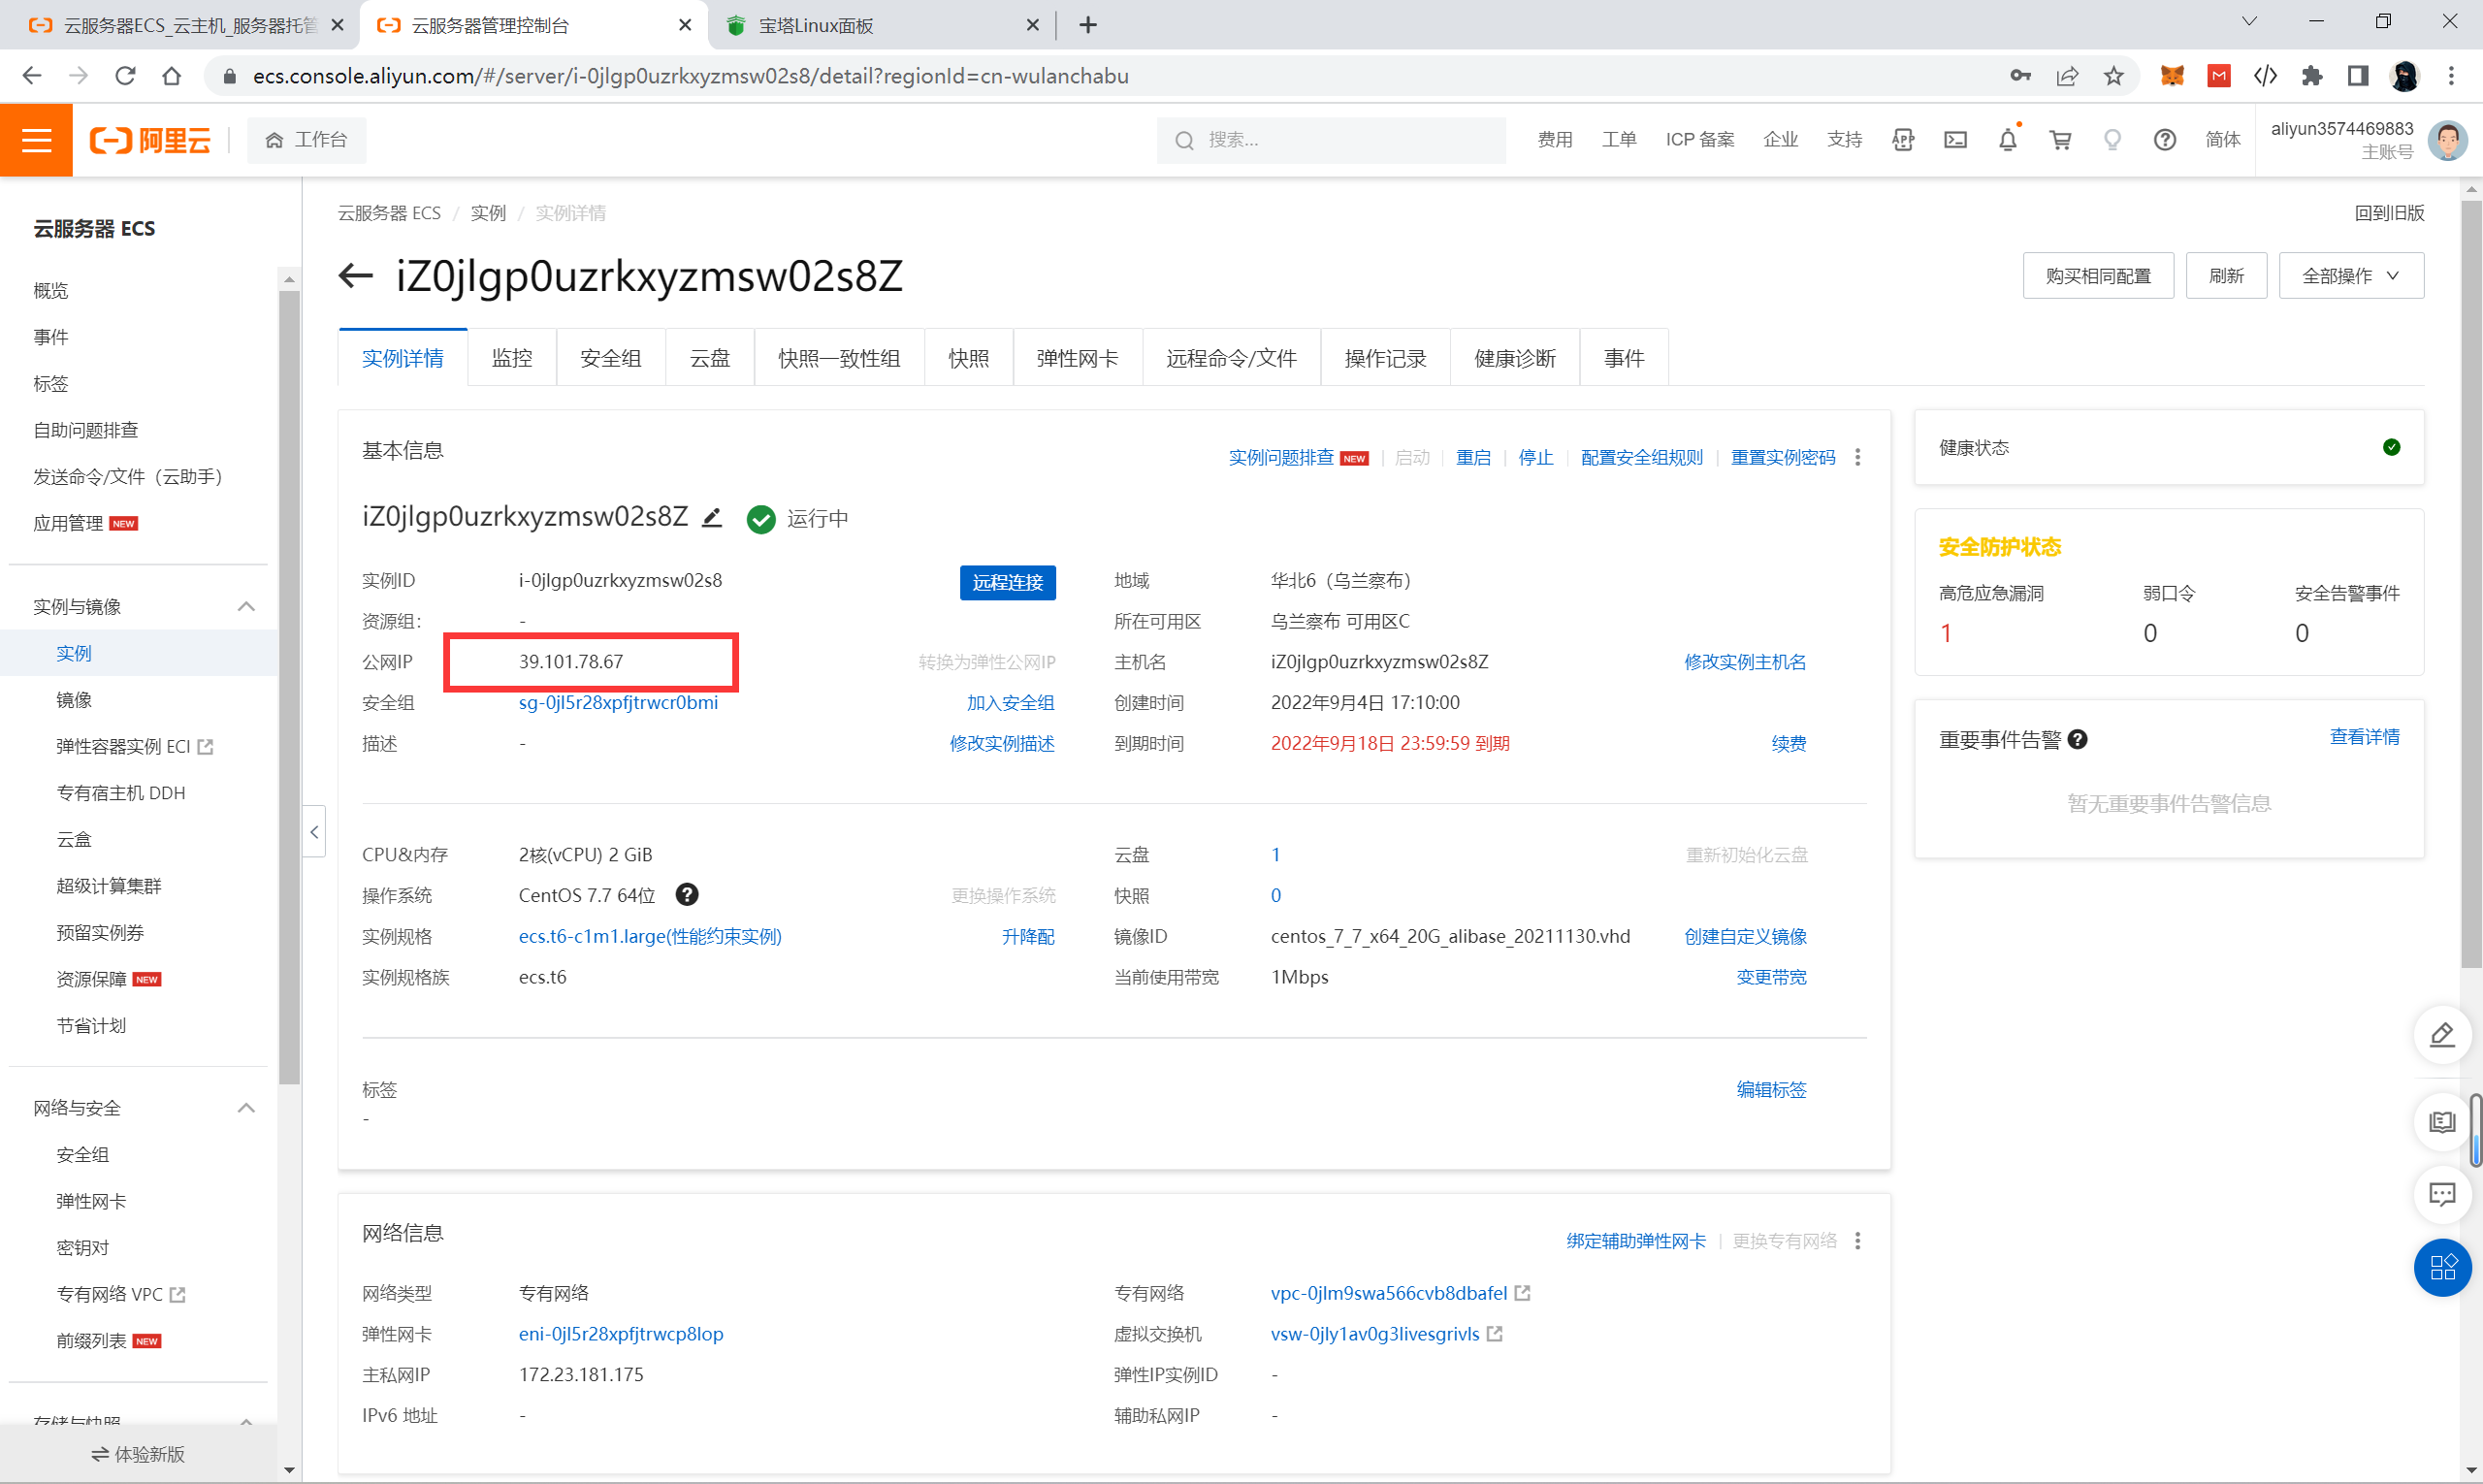Open Chrome three-dot menu
This screenshot has height=1484, width=2483.
[x=2451, y=76]
